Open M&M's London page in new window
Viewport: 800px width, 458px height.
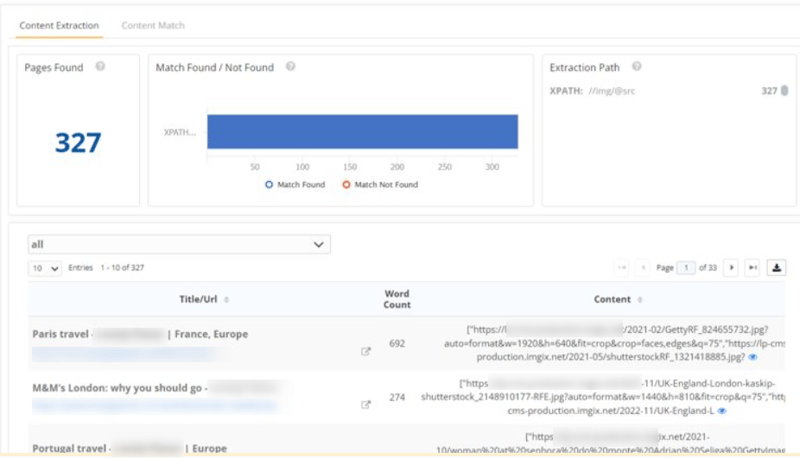coord(365,404)
